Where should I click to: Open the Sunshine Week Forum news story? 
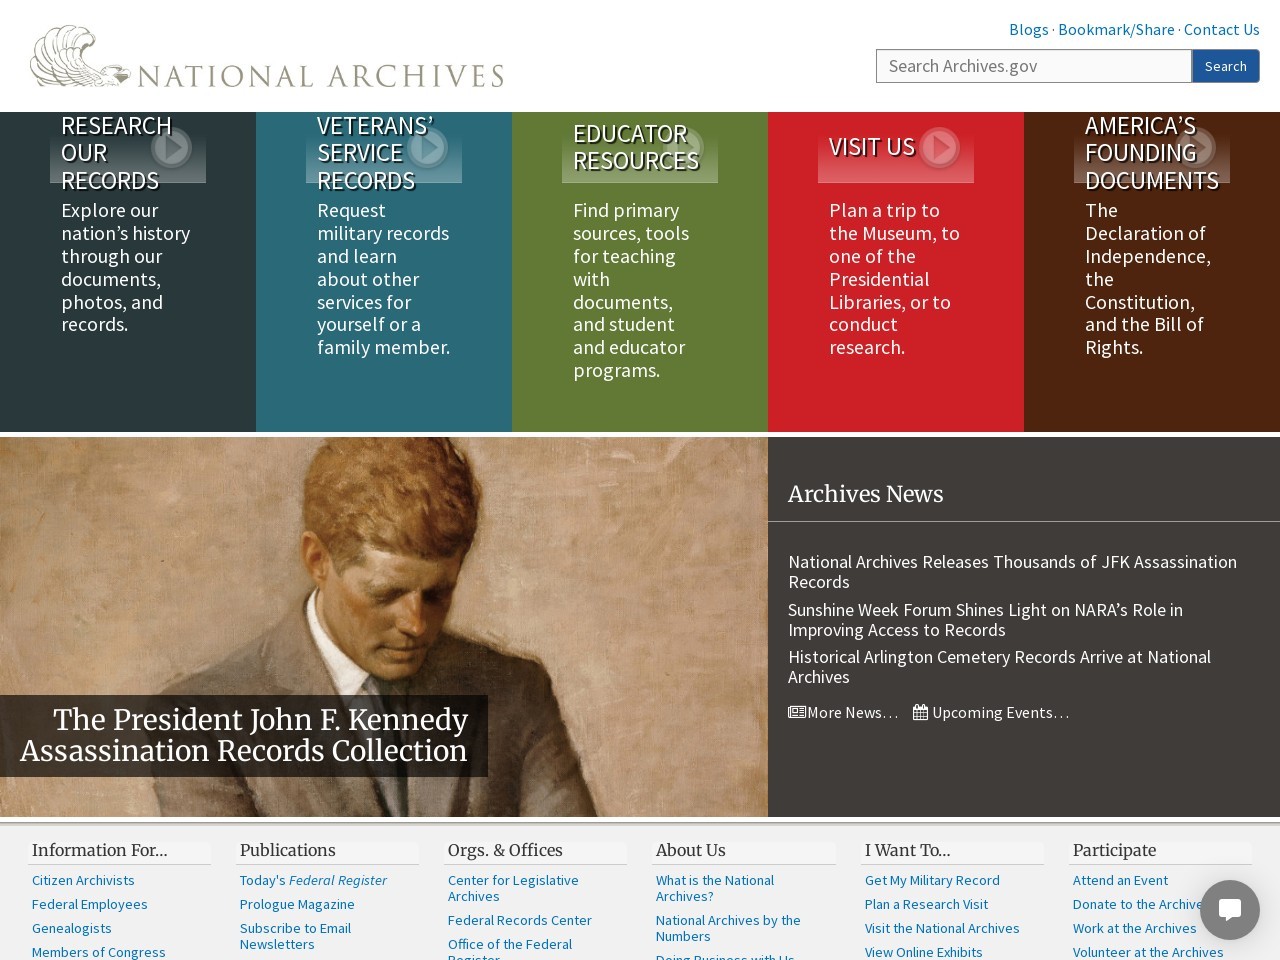[985, 620]
